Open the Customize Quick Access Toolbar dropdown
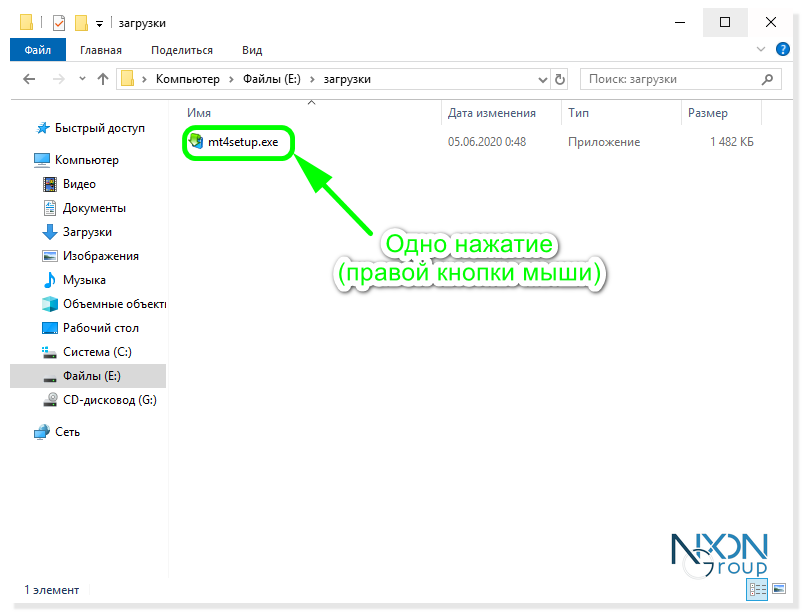This screenshot has height=612, width=802. tap(99, 24)
